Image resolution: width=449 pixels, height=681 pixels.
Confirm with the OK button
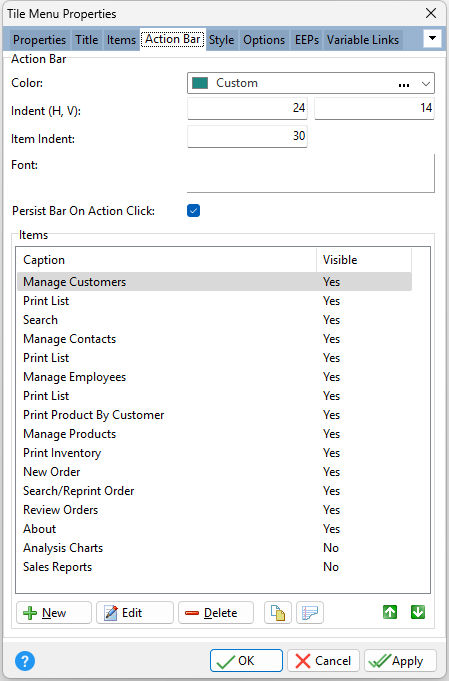point(246,661)
